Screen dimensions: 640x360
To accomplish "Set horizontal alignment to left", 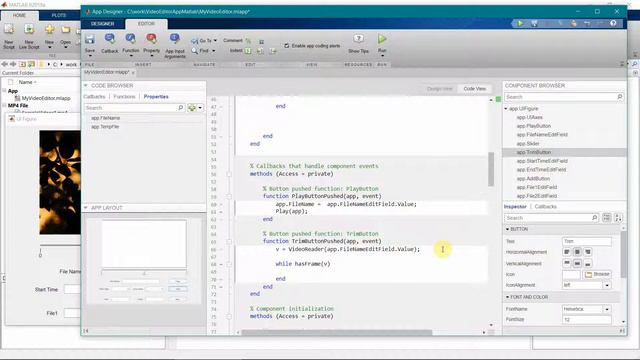I will click(567, 252).
